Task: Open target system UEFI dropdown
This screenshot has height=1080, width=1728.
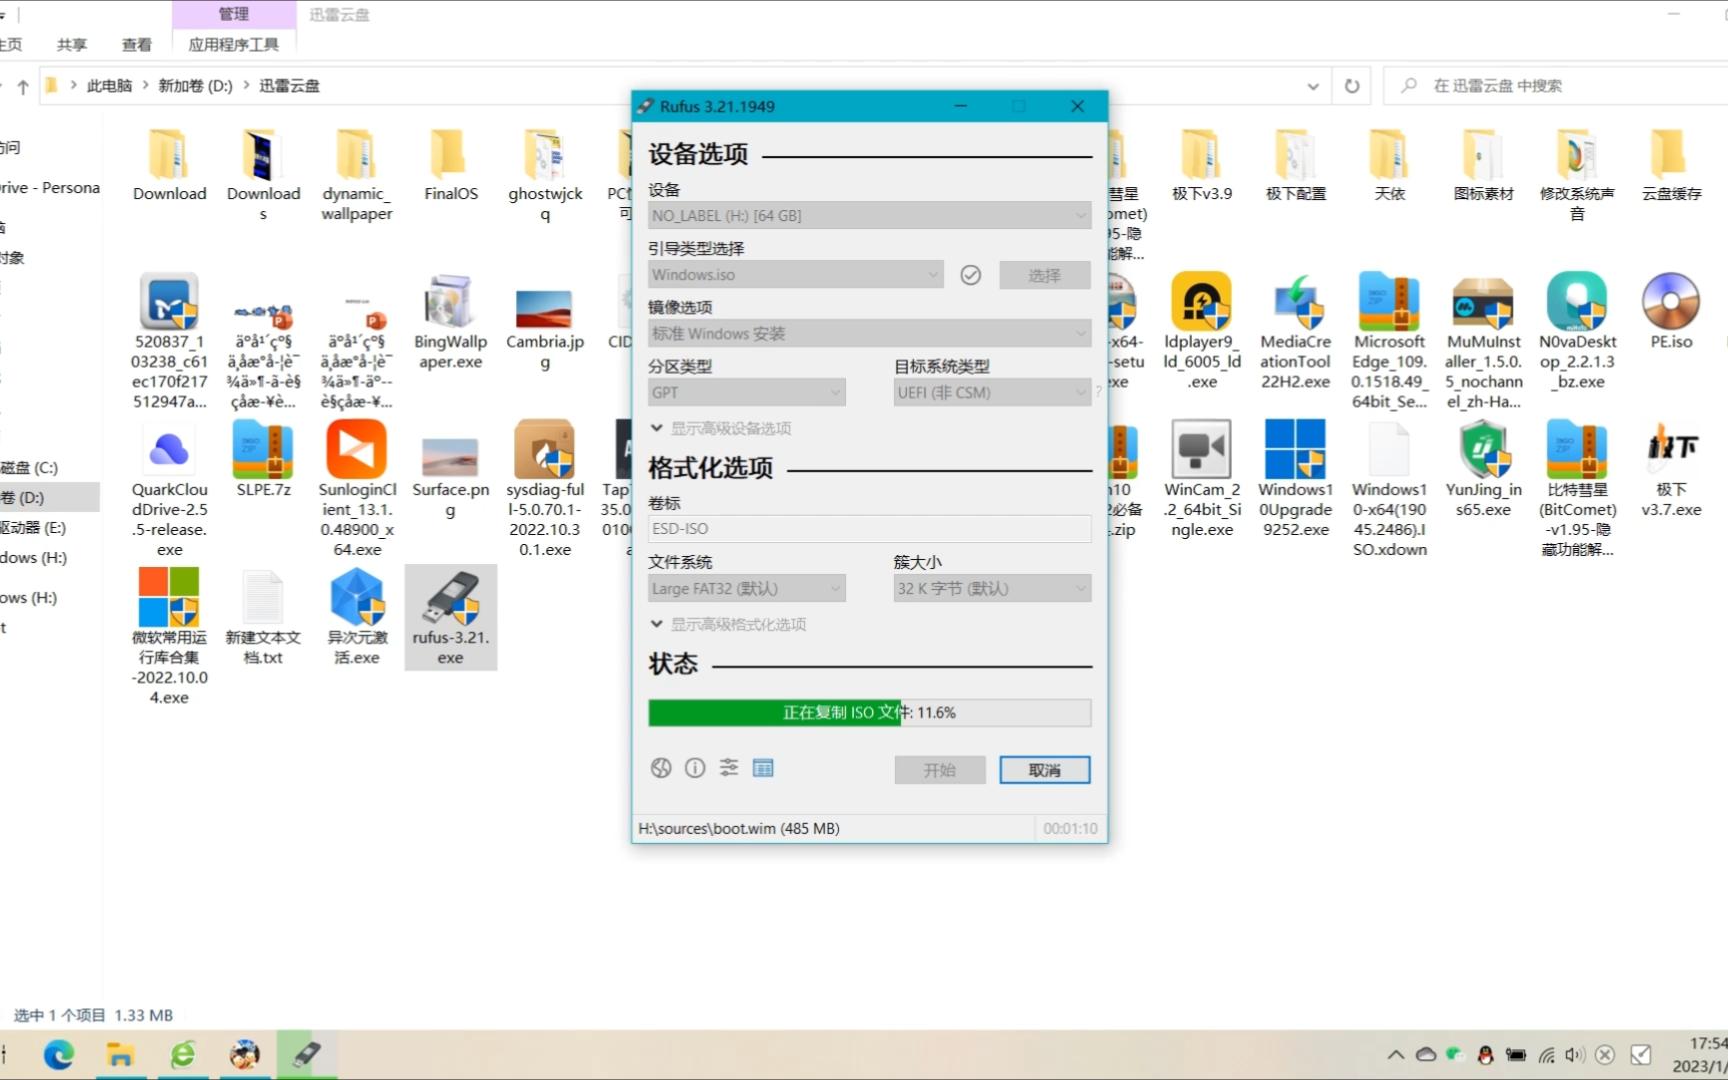Action: [991, 393]
